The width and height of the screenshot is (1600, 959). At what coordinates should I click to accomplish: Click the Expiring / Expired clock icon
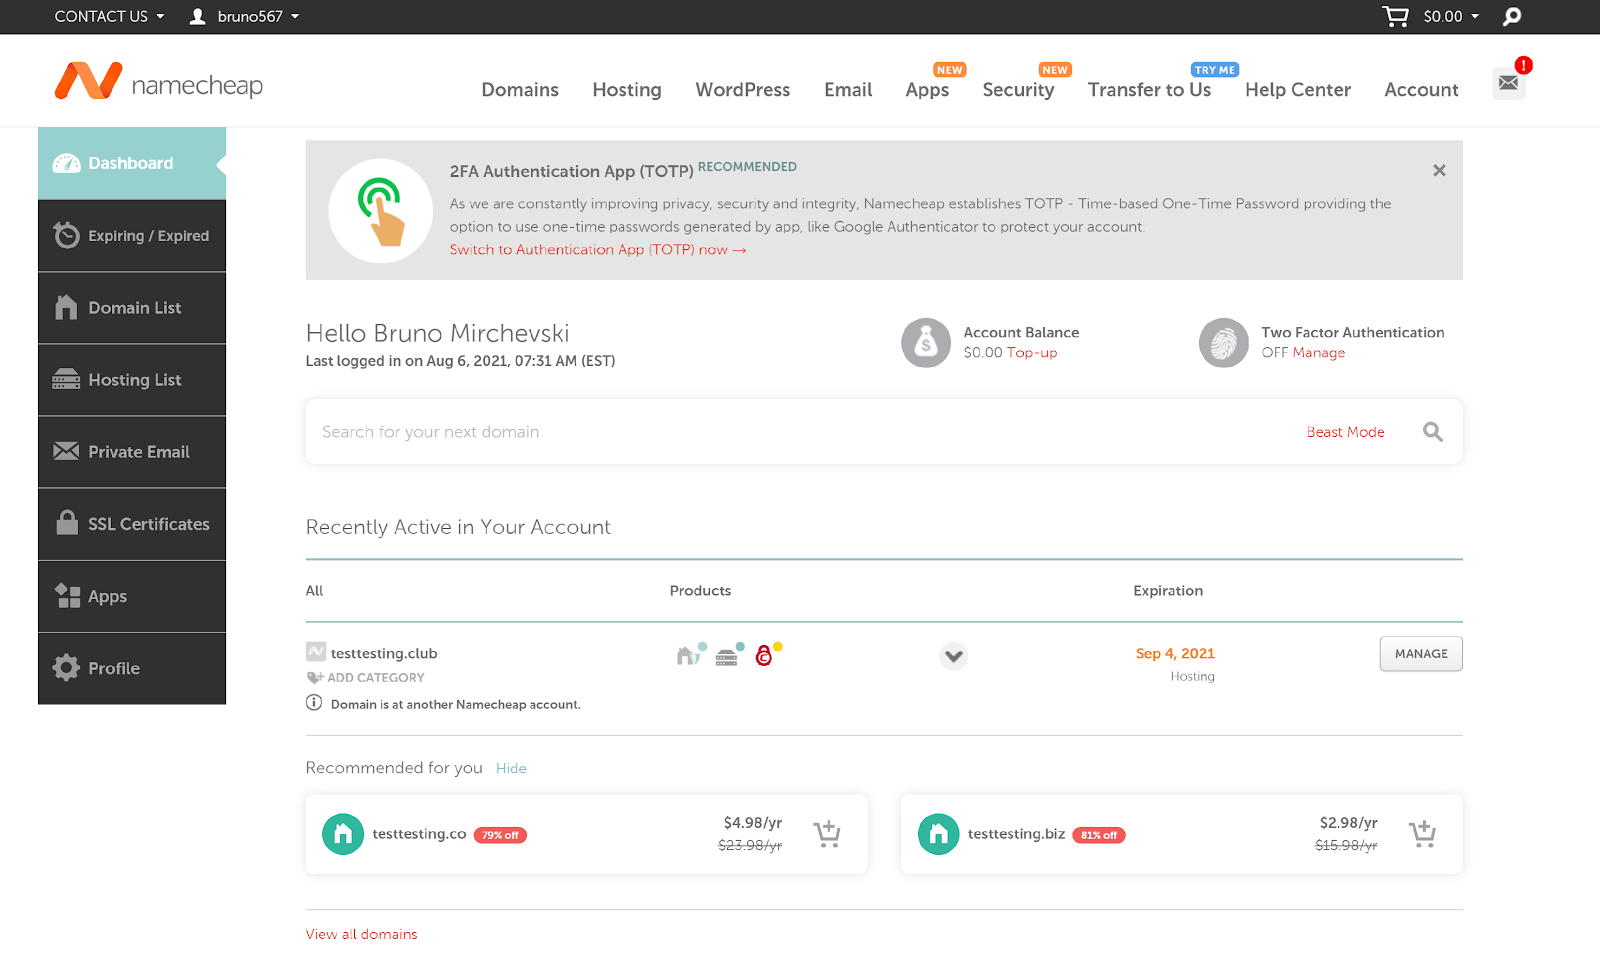pyautogui.click(x=66, y=235)
